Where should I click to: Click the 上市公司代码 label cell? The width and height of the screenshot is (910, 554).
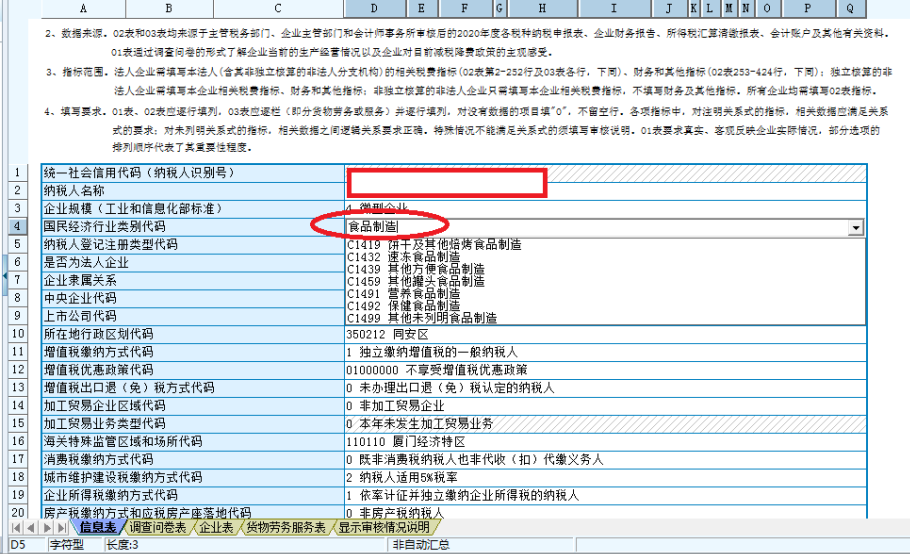(x=193, y=316)
